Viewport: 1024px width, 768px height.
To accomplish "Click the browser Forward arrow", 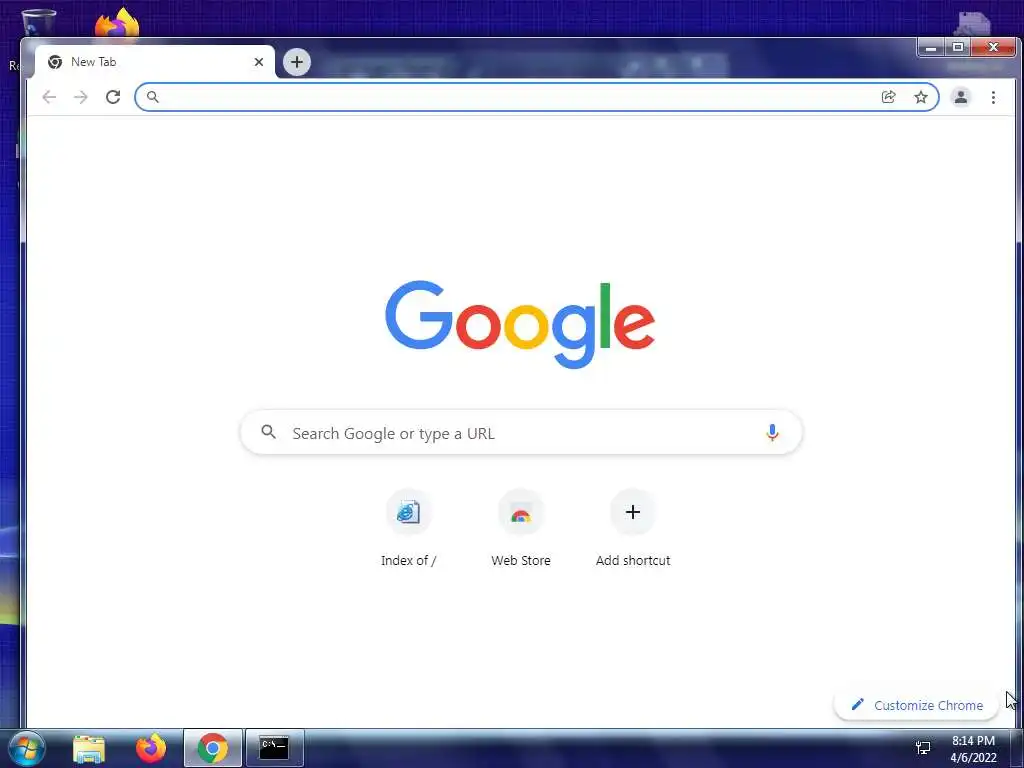I will pos(80,97).
